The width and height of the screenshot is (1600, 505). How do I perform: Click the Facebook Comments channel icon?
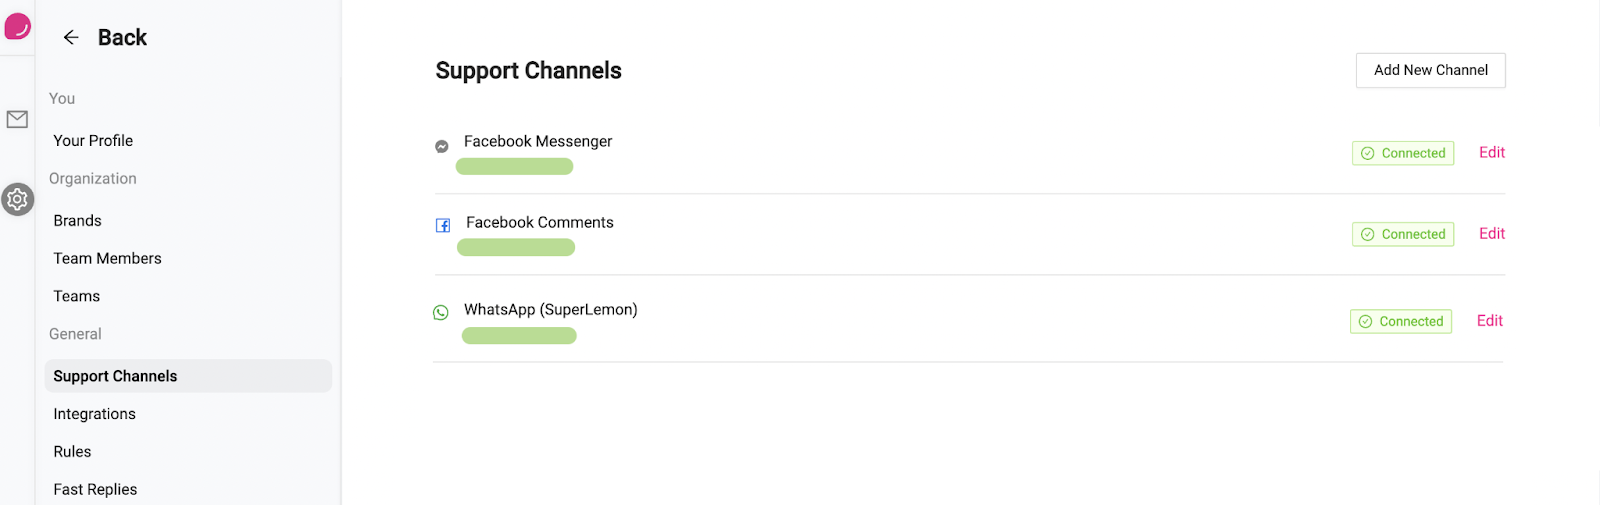(x=443, y=225)
